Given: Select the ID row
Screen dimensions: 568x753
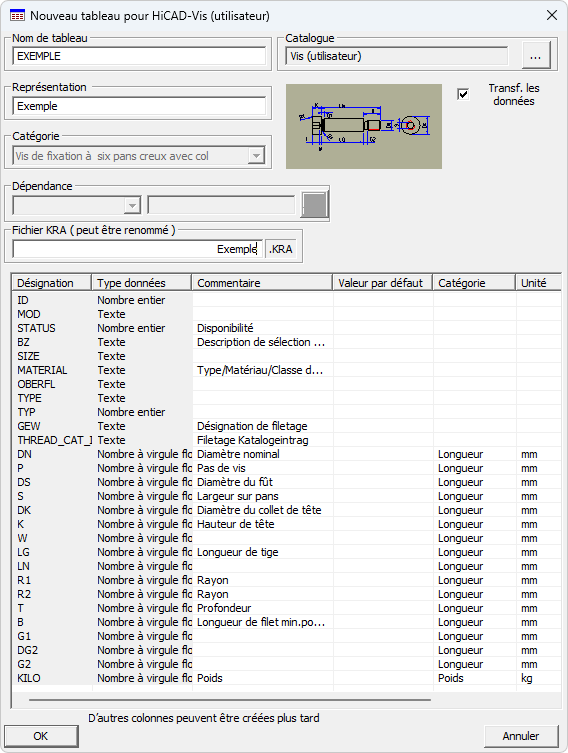Looking at the screenshot, I should (x=287, y=300).
